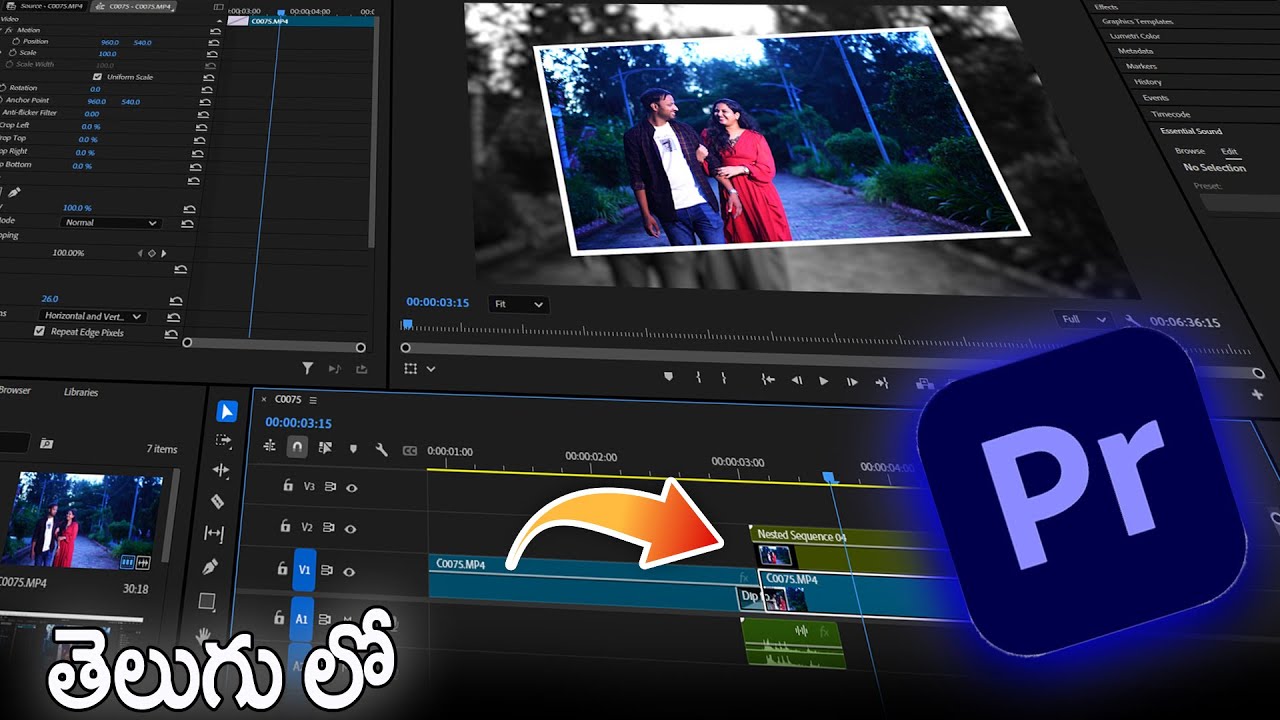Open the Lumetri Color panel
Screen dimensions: 1280x720
(1135, 35)
